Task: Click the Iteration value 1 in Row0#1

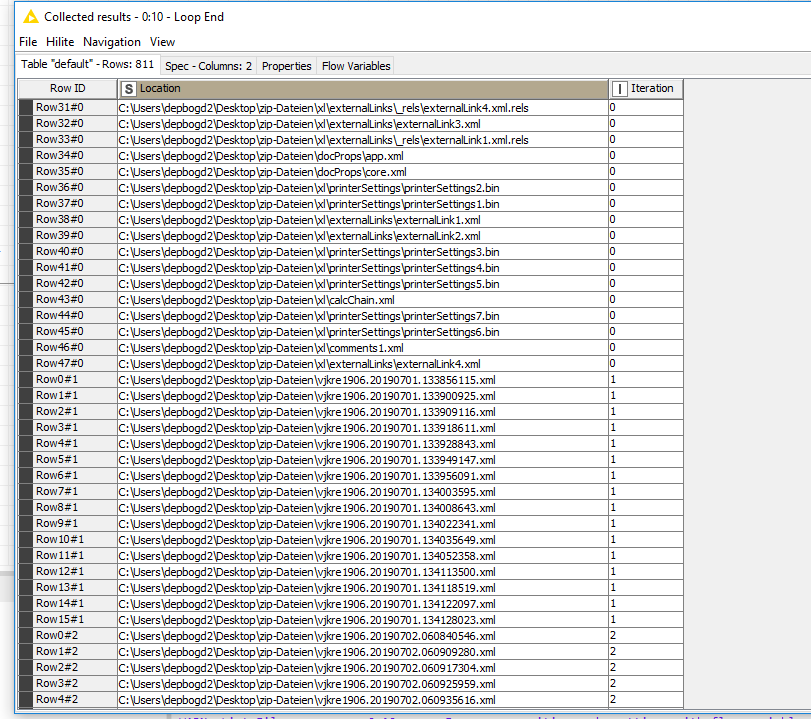Action: [646, 380]
